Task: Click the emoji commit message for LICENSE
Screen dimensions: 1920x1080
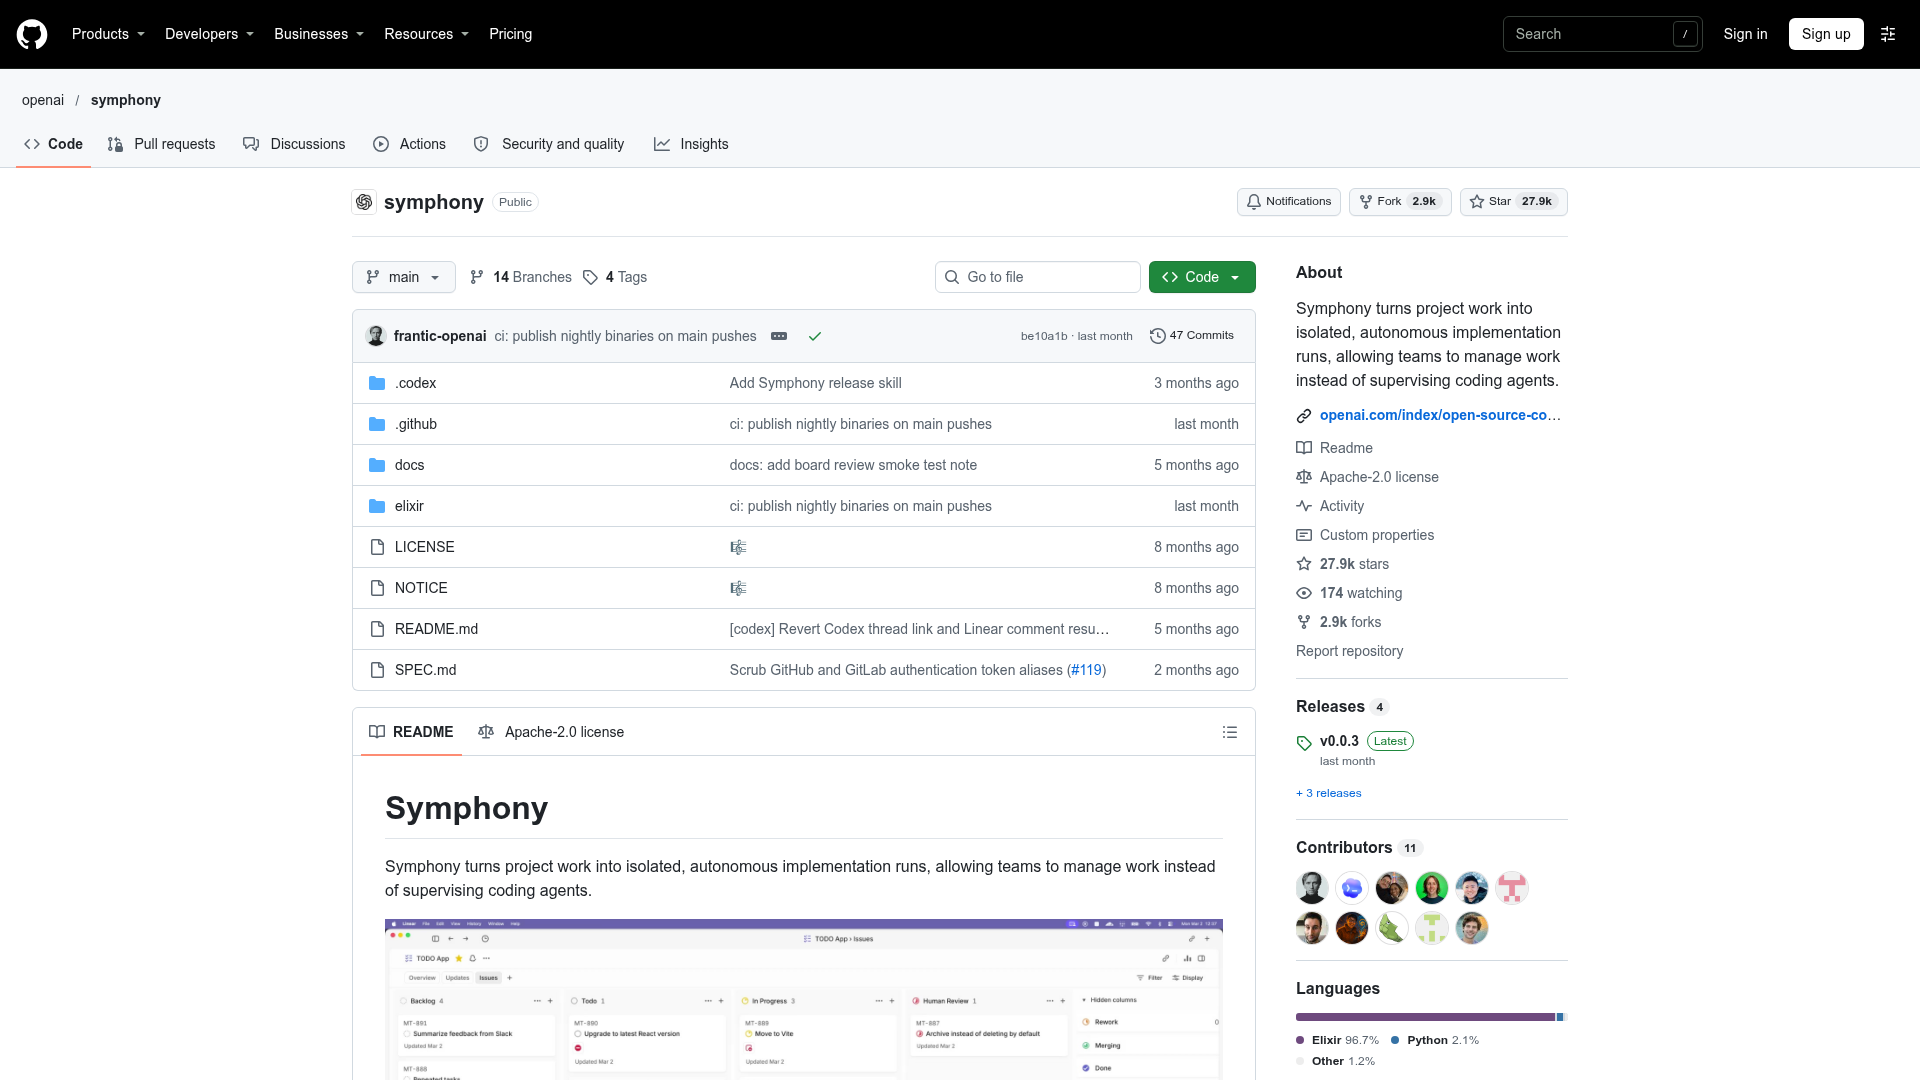Action: [738, 547]
